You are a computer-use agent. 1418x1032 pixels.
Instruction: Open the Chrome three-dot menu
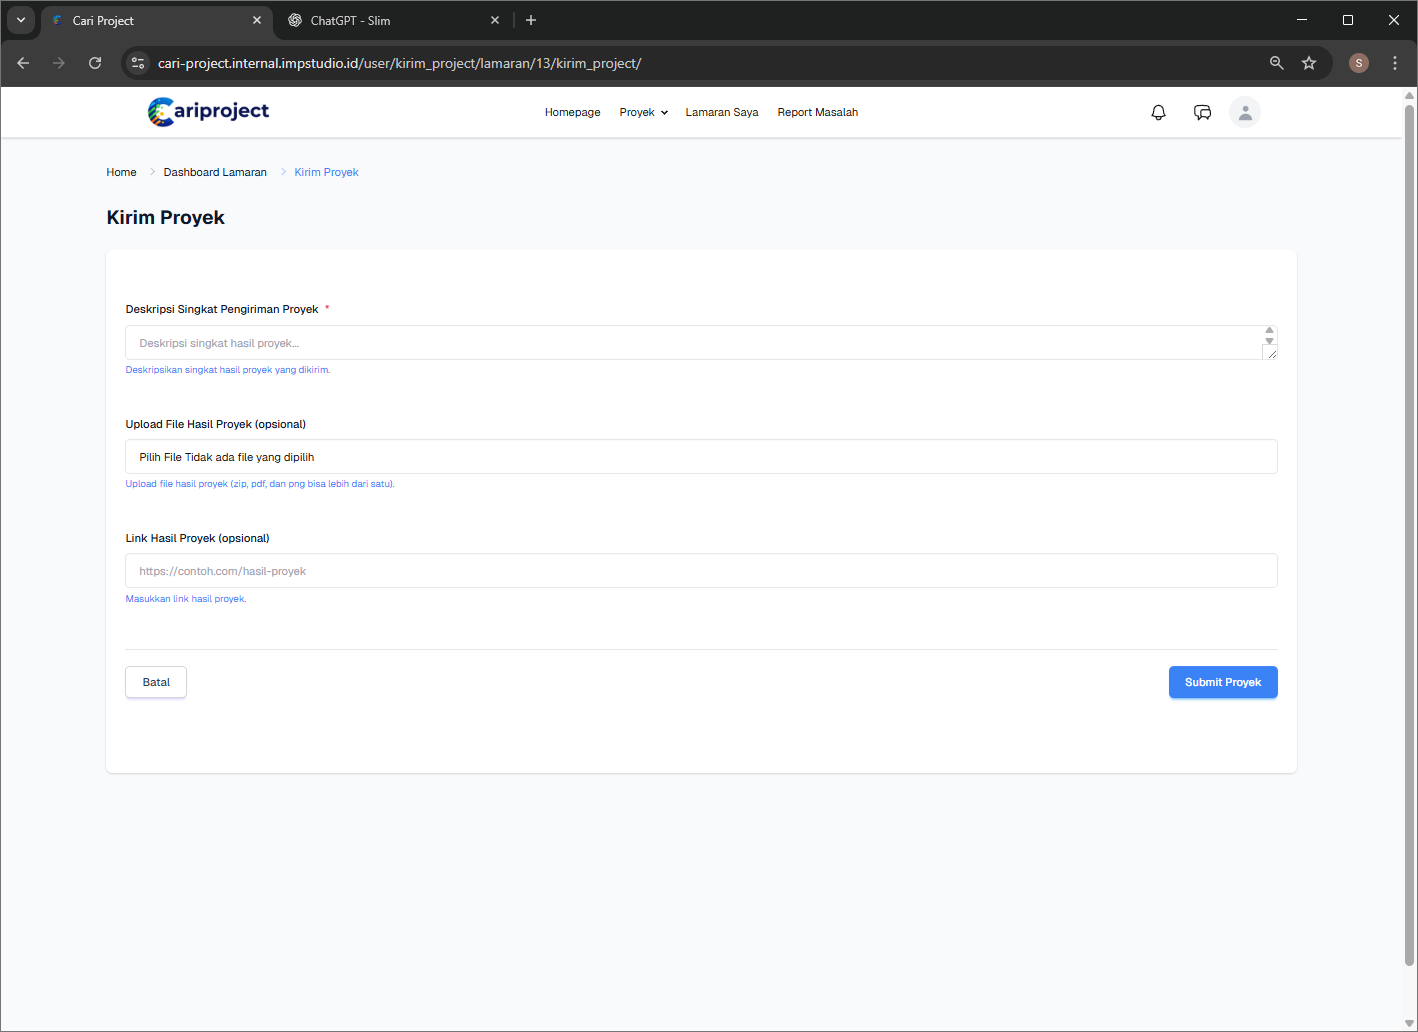tap(1395, 63)
